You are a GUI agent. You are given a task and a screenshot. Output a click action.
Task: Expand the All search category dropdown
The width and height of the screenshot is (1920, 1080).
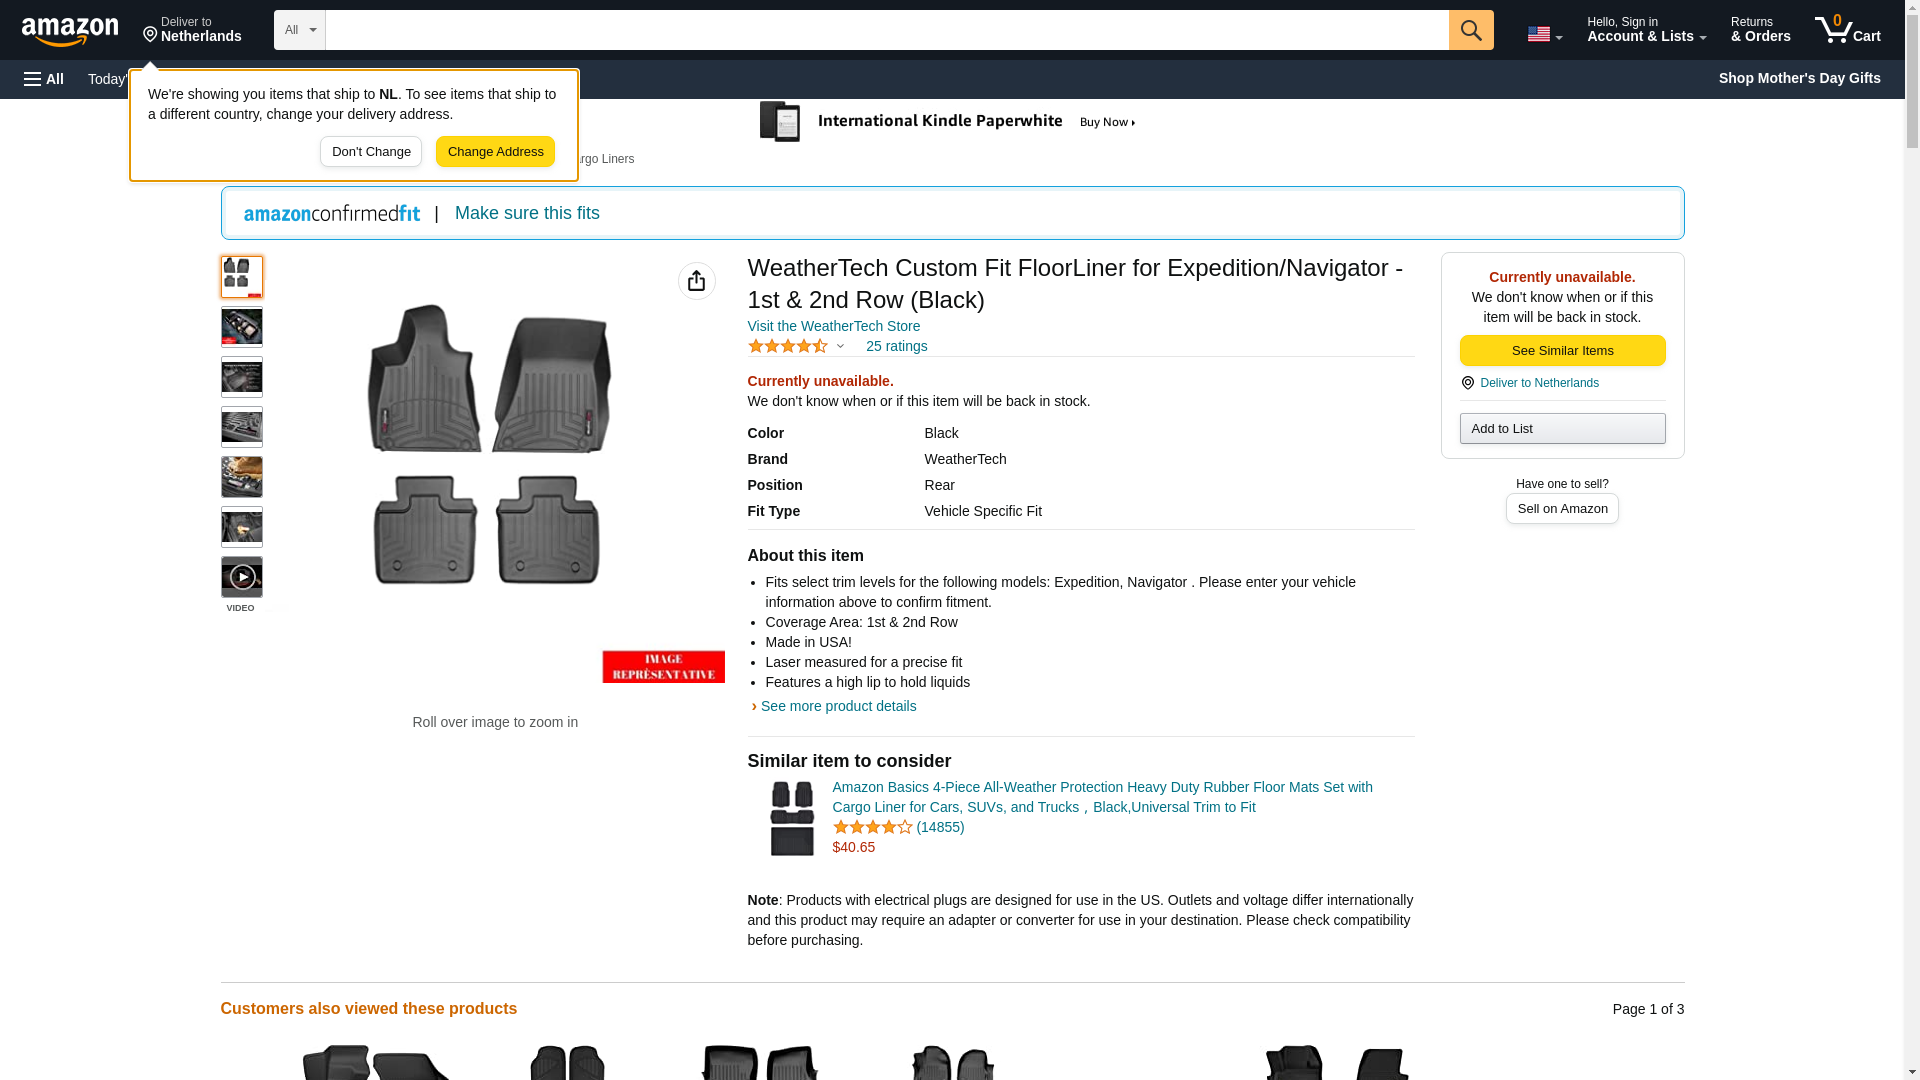(x=299, y=30)
